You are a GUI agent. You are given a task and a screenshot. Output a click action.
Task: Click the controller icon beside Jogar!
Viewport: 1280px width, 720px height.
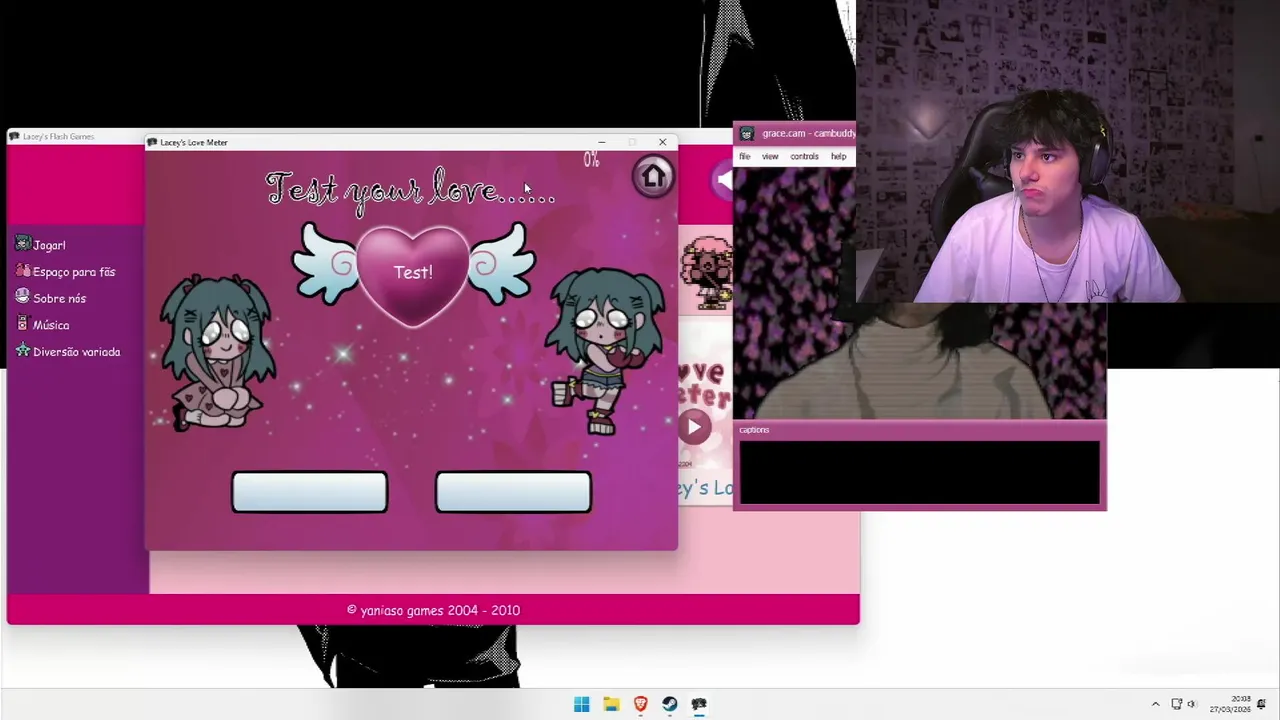[x=23, y=244]
